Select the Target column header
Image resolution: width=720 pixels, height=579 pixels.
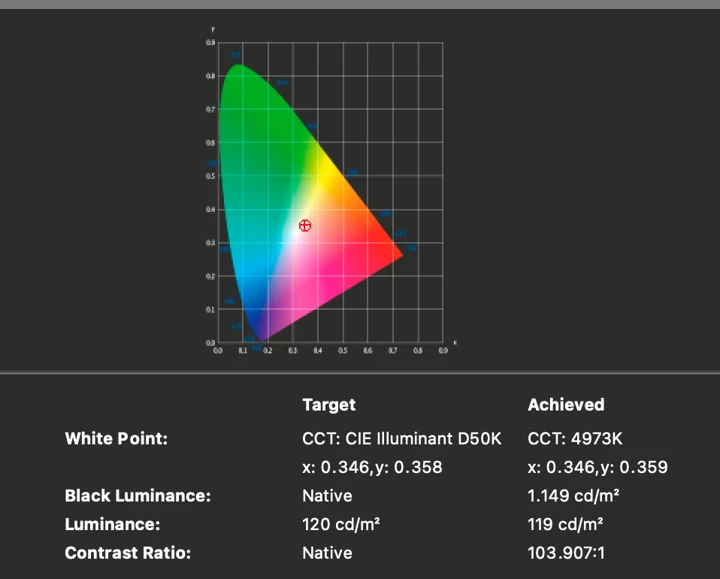tap(329, 405)
